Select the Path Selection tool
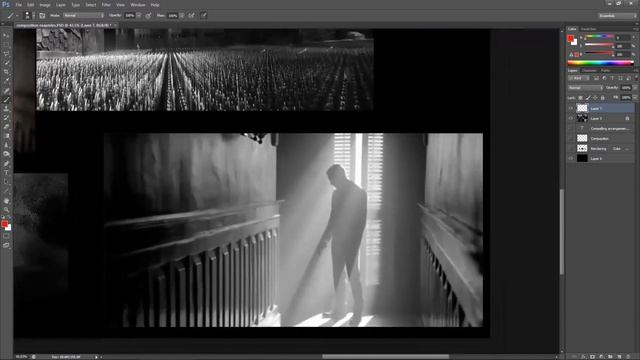Image resolution: width=640 pixels, height=360 pixels. pyautogui.click(x=6, y=182)
